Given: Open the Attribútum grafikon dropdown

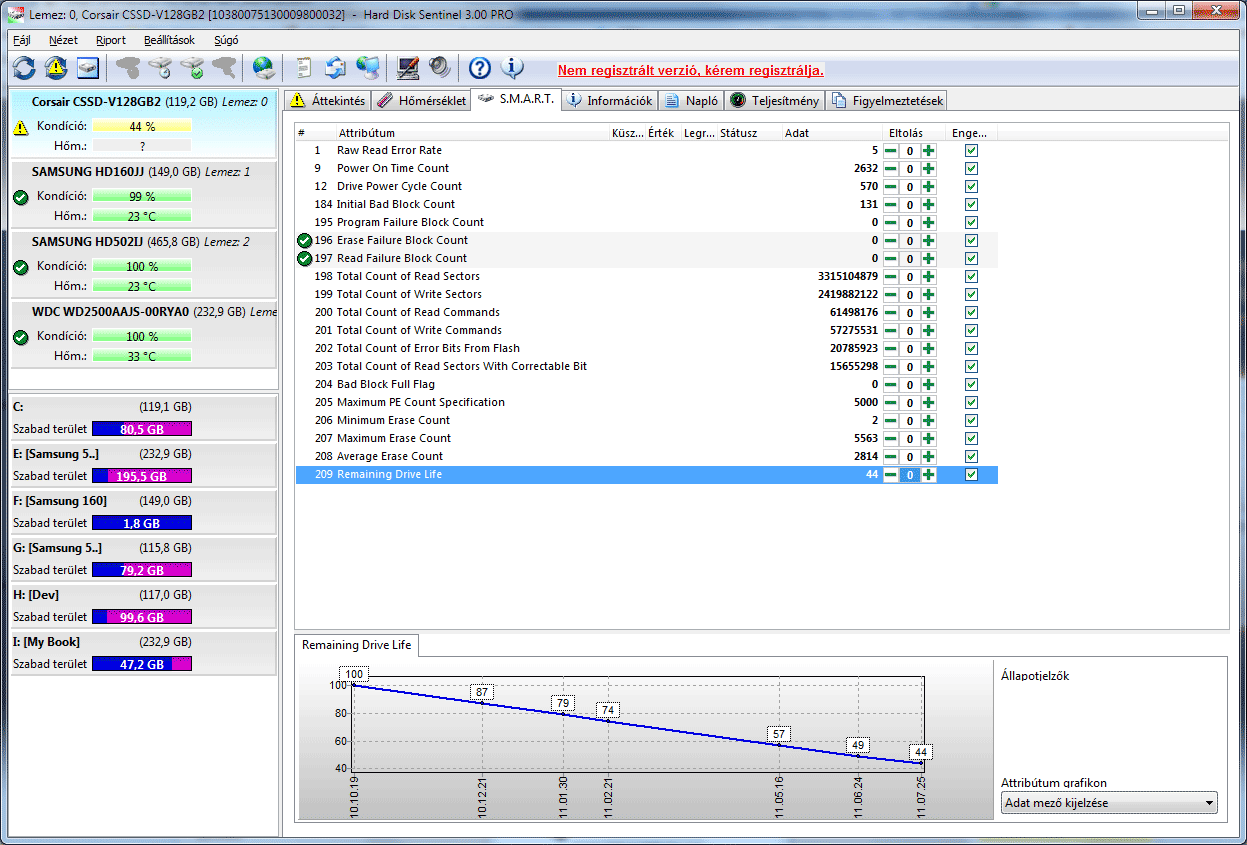Looking at the screenshot, I should pyautogui.click(x=1108, y=803).
